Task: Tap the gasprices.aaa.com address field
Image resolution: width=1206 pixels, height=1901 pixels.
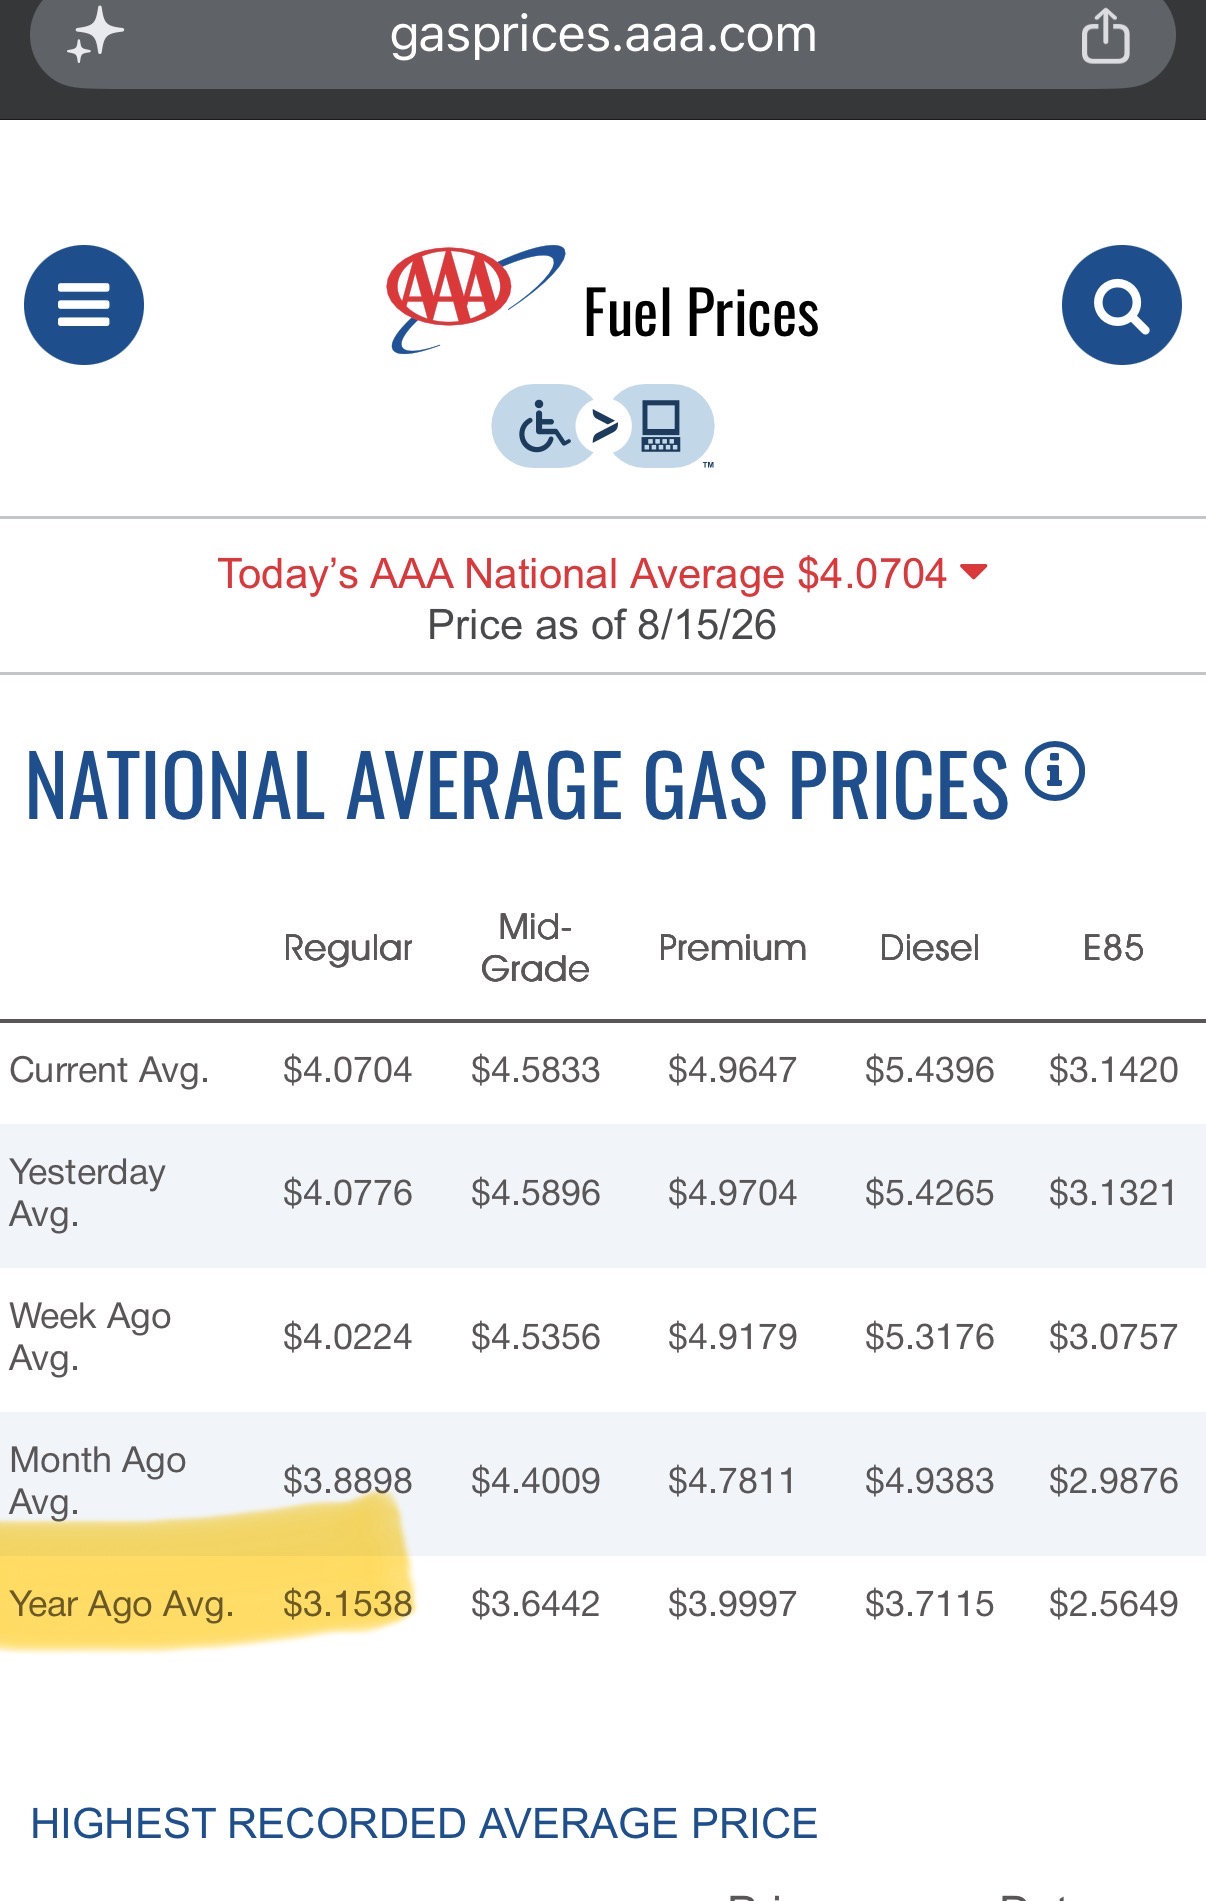Action: [x=603, y=37]
